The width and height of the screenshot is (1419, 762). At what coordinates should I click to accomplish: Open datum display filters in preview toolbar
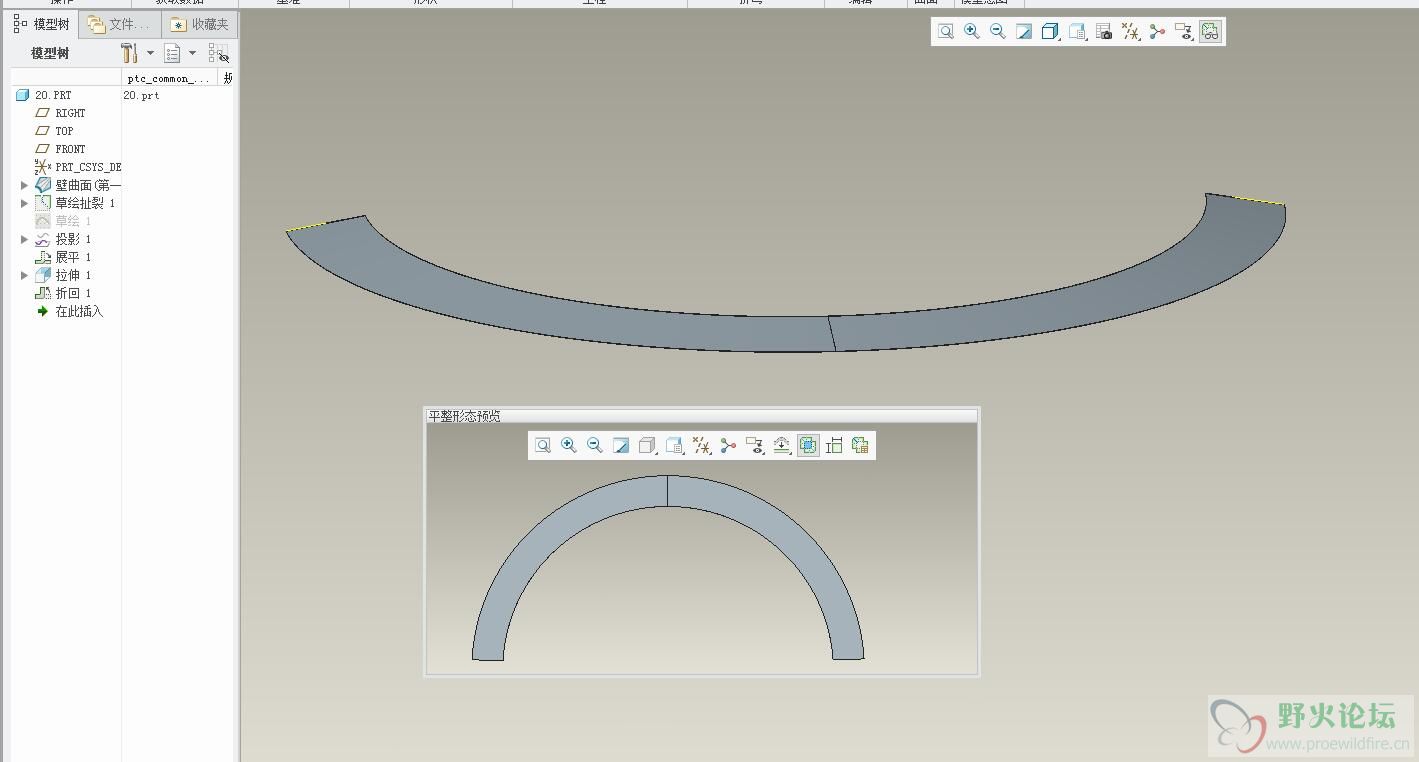tap(701, 446)
